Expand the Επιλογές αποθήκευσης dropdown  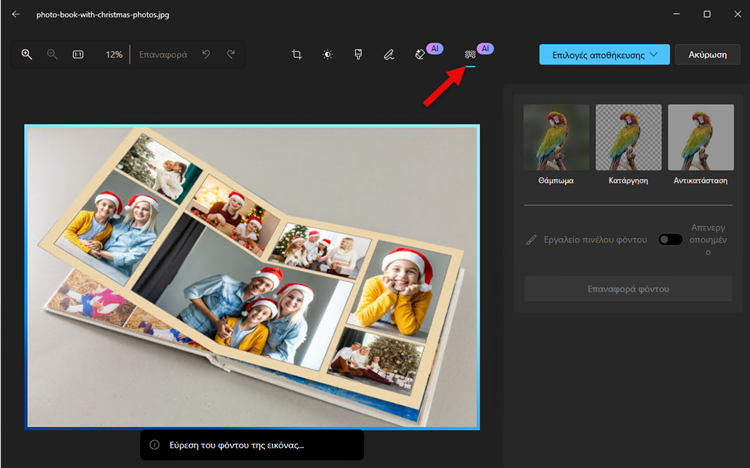(604, 54)
